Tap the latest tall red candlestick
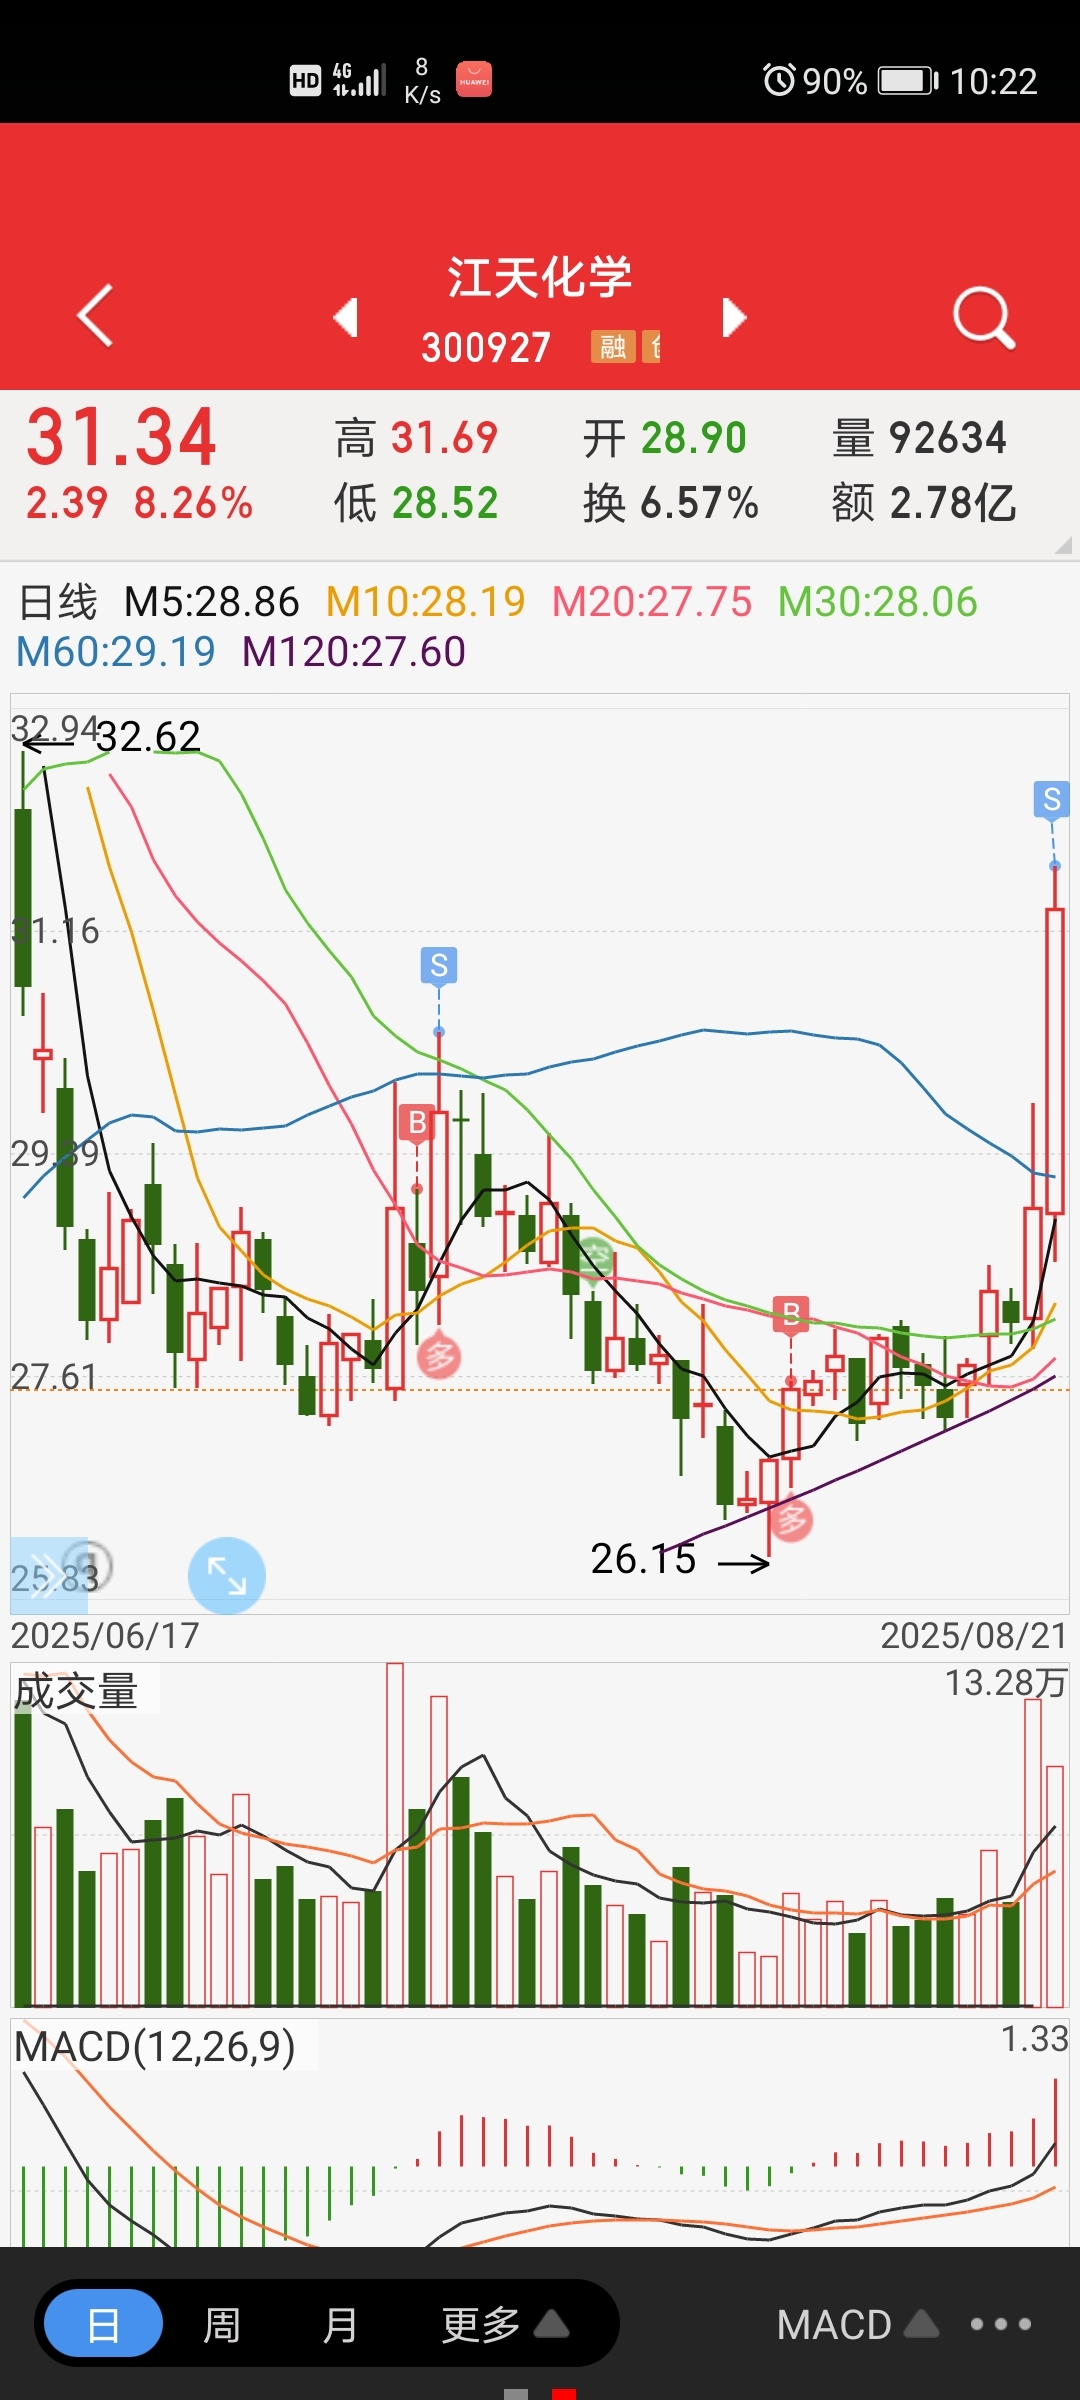 click(x=1054, y=1060)
